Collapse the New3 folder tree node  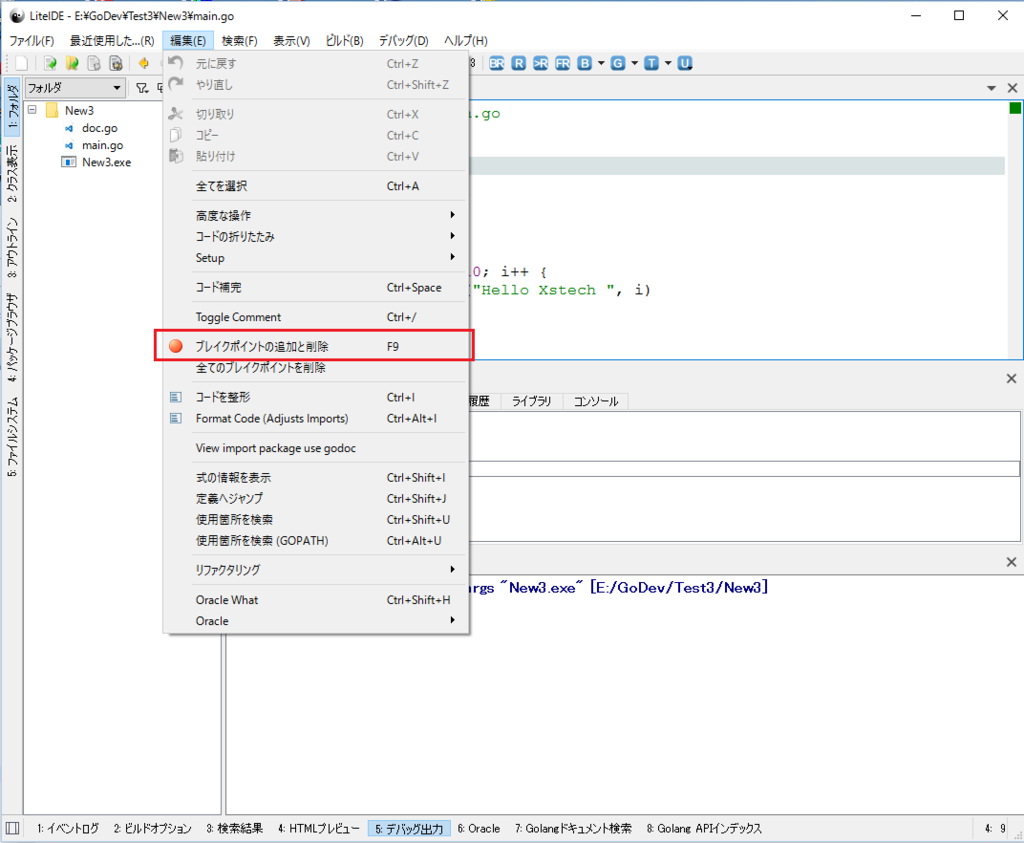(x=32, y=110)
